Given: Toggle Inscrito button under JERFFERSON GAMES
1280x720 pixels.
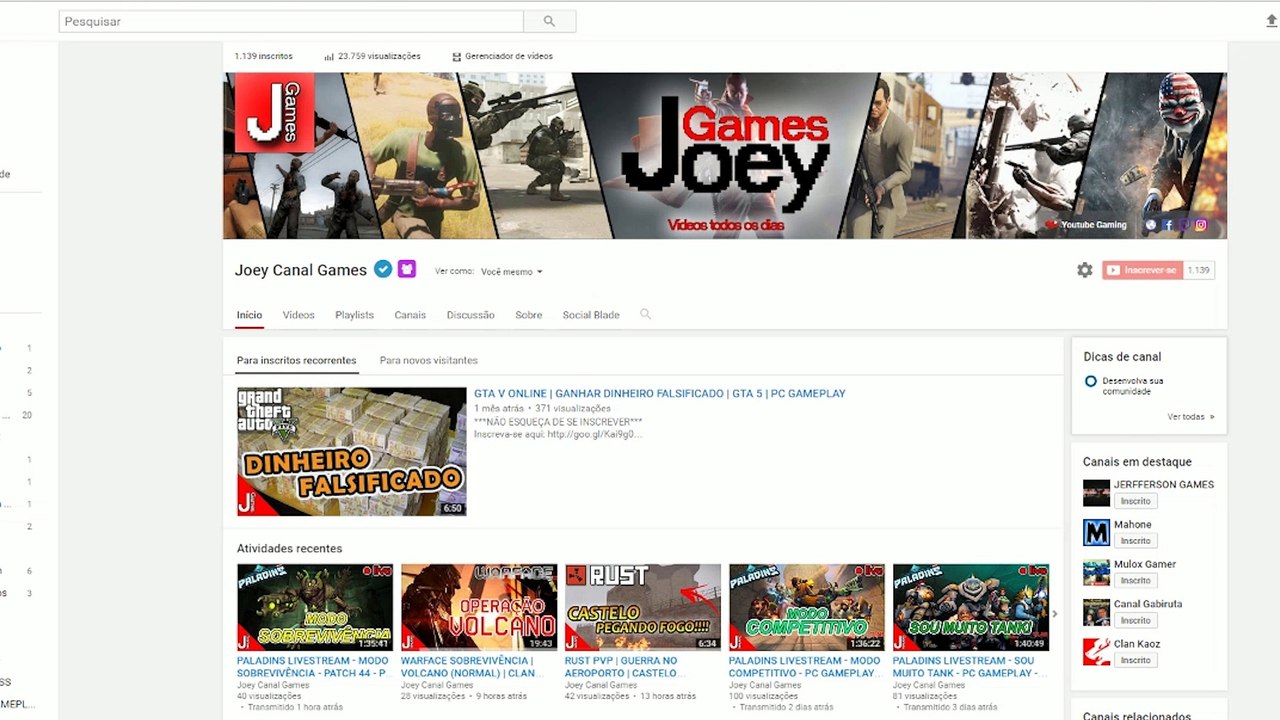Looking at the screenshot, I should tap(1136, 501).
